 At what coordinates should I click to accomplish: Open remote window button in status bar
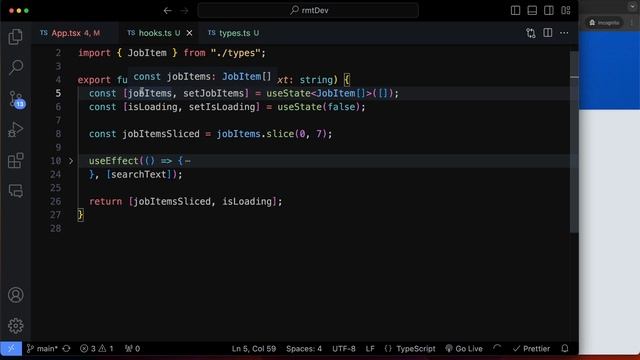11,349
